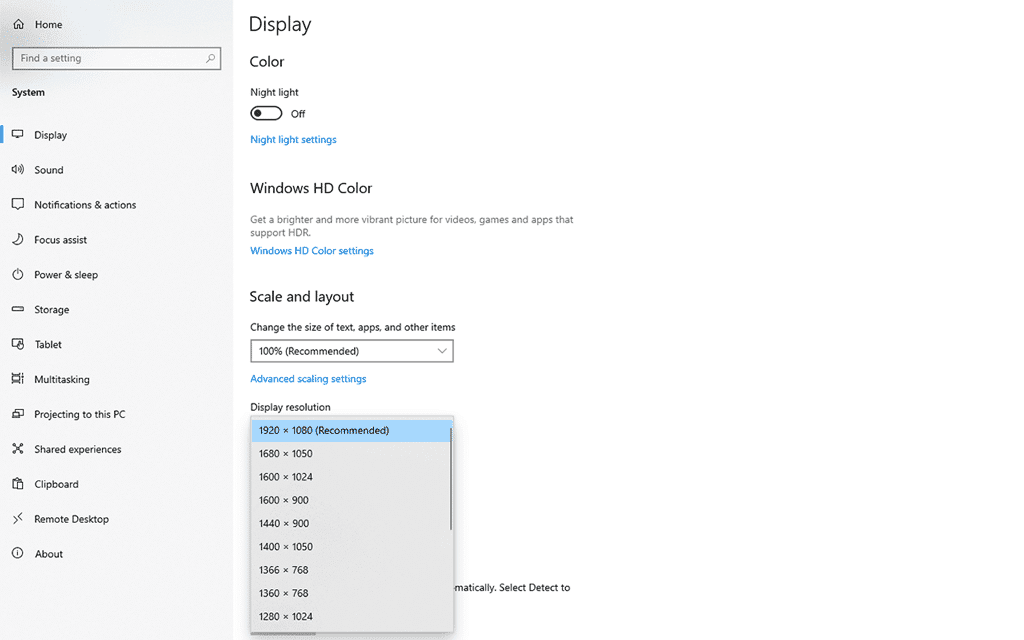This screenshot has width=1024, height=640.
Task: Select the Display icon in sidebar
Action: (x=19, y=134)
